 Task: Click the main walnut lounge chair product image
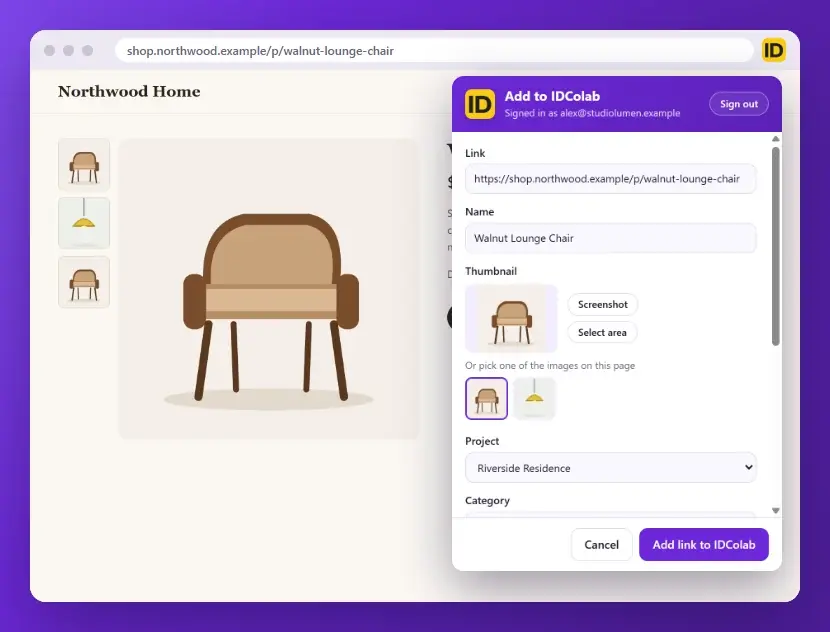pos(269,289)
